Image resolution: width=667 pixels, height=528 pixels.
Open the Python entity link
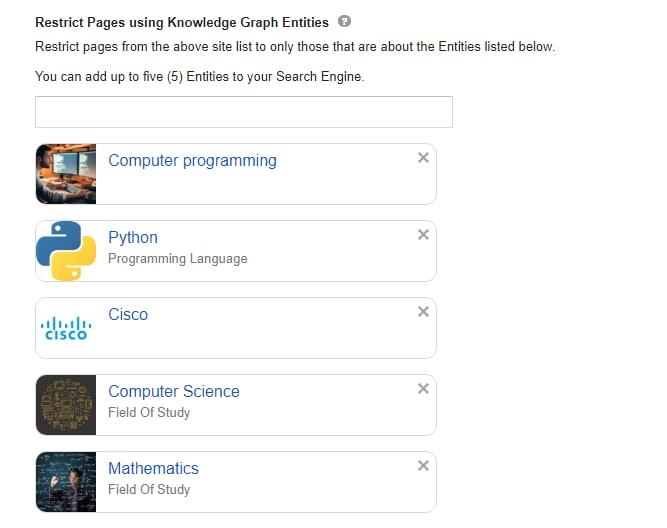point(133,237)
